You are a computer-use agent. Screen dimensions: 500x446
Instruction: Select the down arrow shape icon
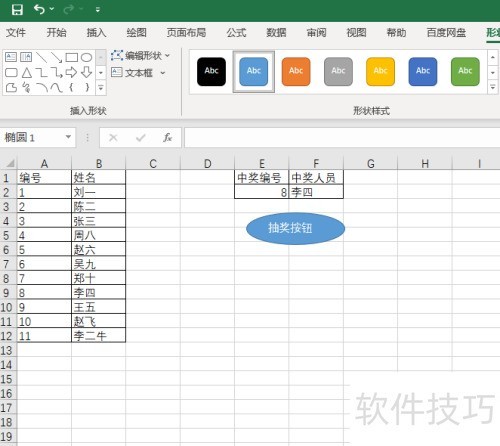tap(86, 72)
